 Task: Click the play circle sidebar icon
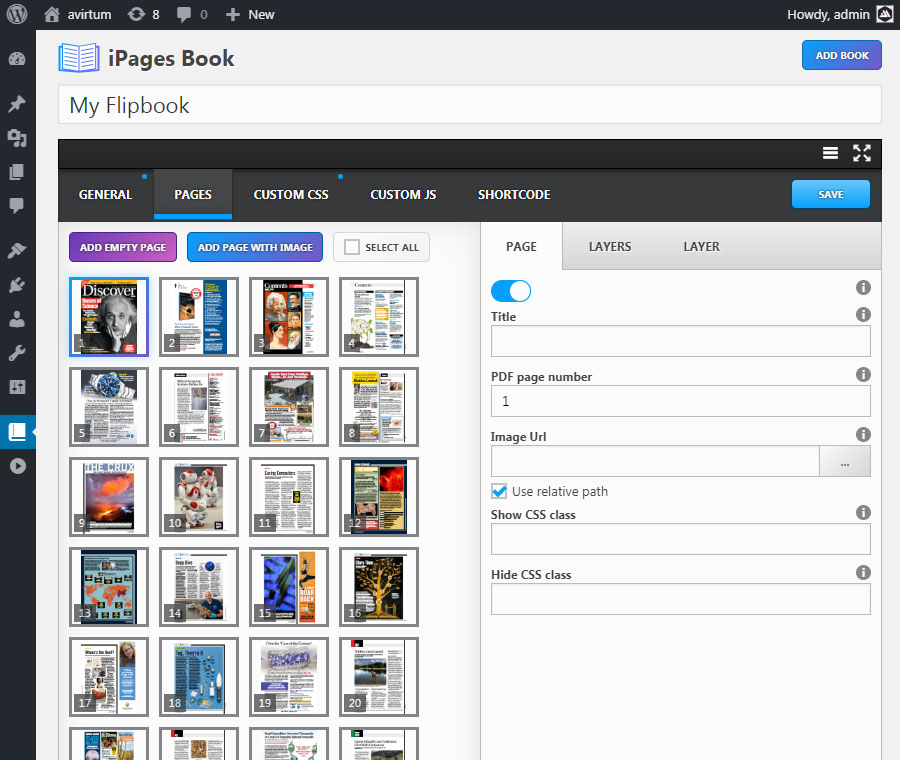17,466
